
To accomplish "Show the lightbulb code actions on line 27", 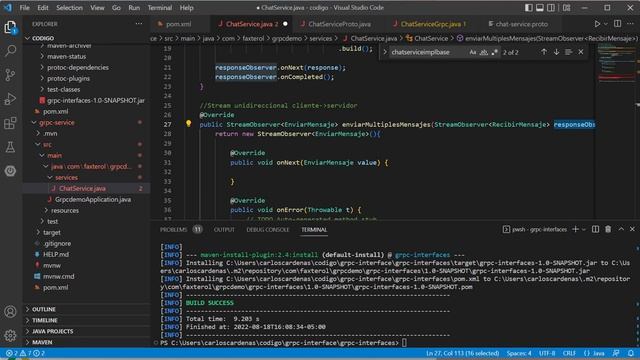I will pyautogui.click(x=189, y=123).
